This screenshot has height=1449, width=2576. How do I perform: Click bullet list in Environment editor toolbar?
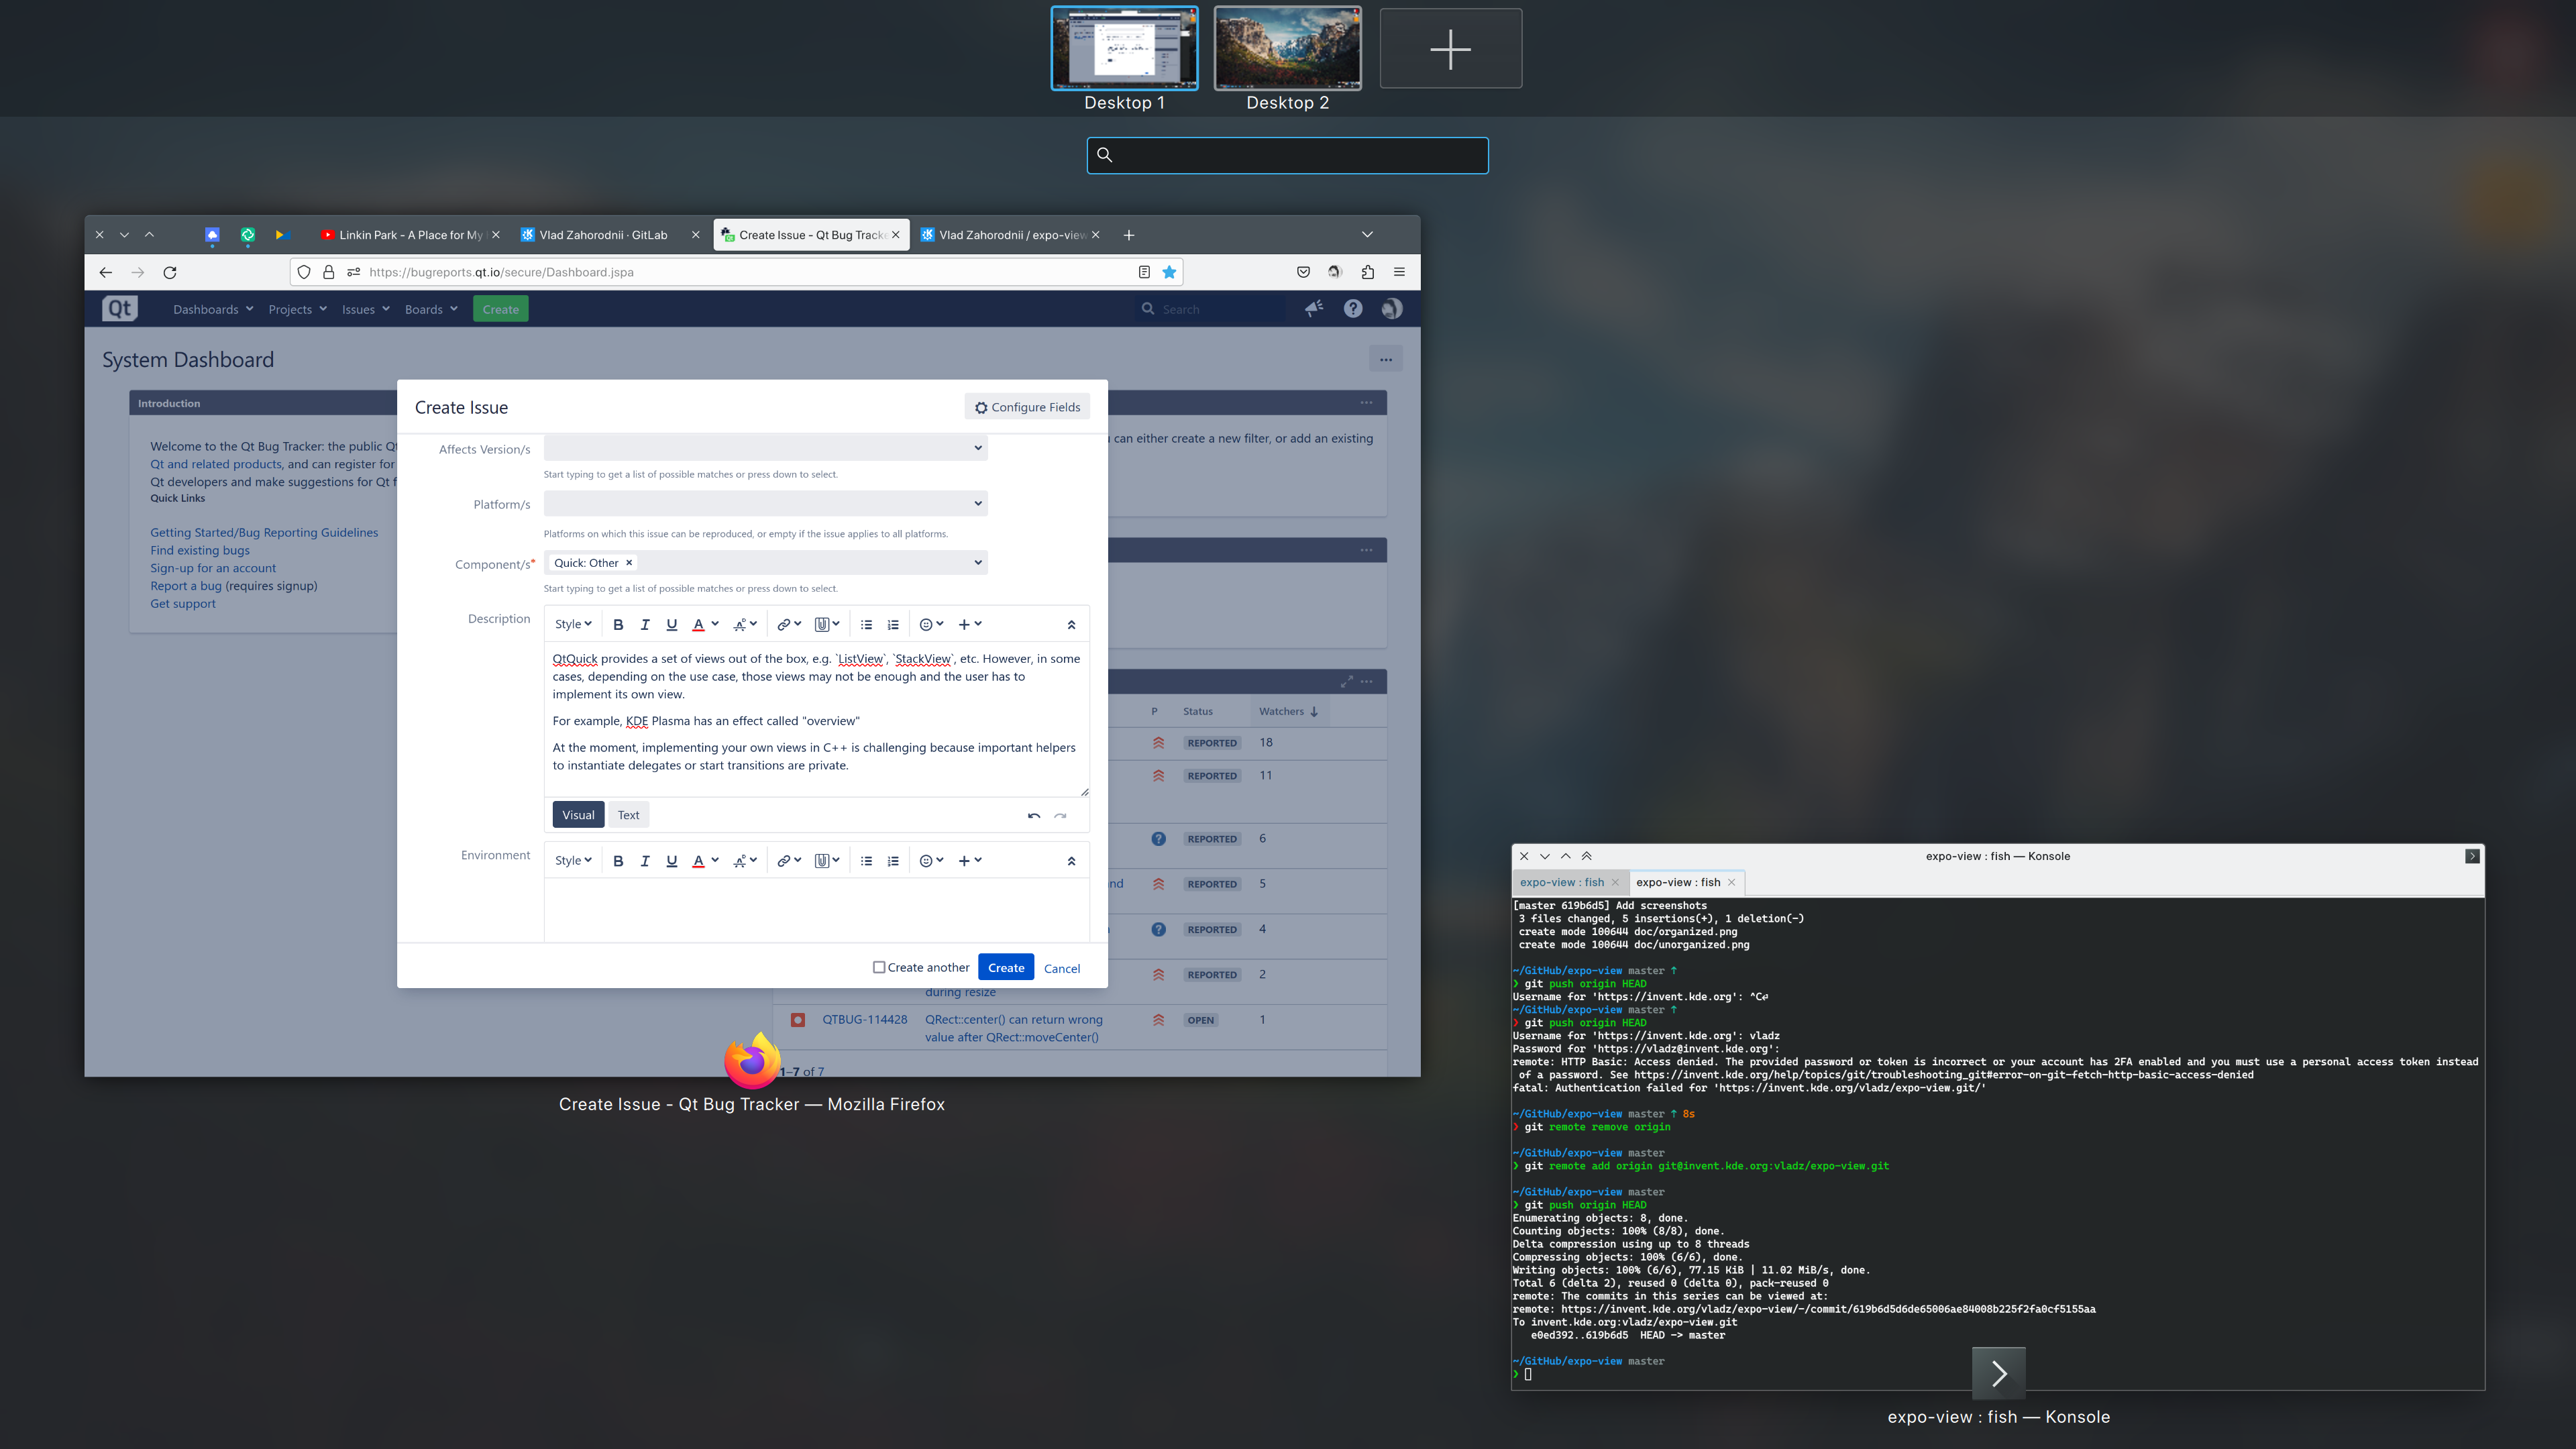[x=866, y=860]
